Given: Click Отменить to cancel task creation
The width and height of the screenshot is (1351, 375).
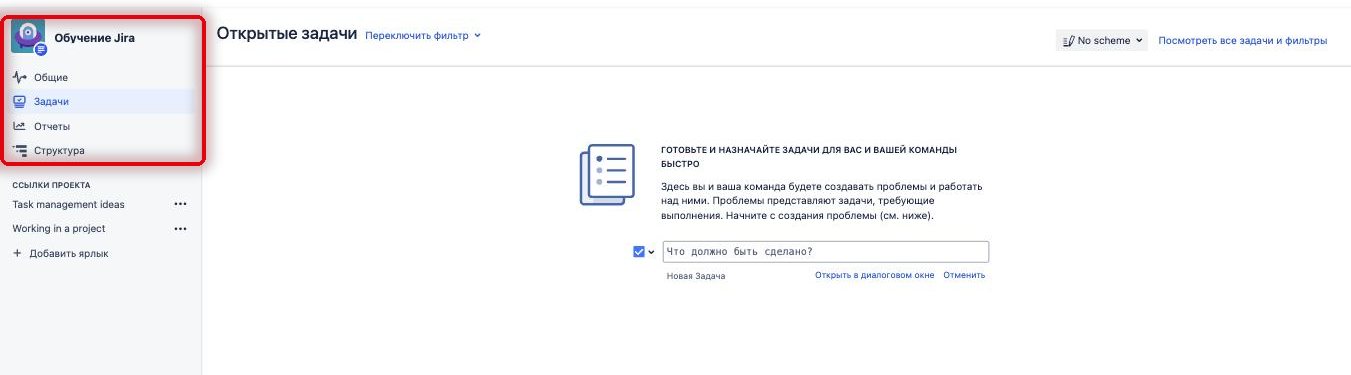Looking at the screenshot, I should pyautogui.click(x=964, y=275).
